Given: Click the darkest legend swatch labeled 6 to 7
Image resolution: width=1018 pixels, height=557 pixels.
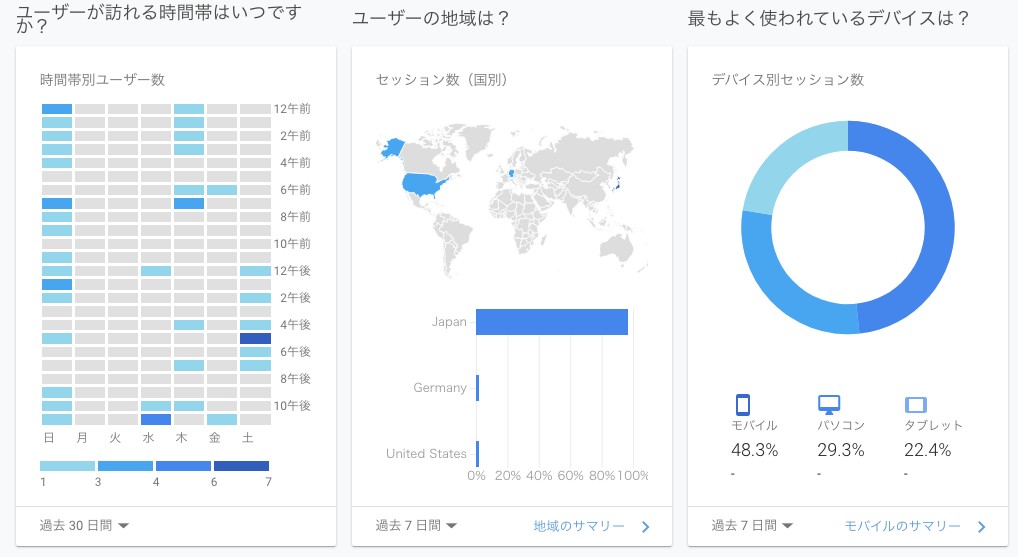Looking at the screenshot, I should point(242,465).
